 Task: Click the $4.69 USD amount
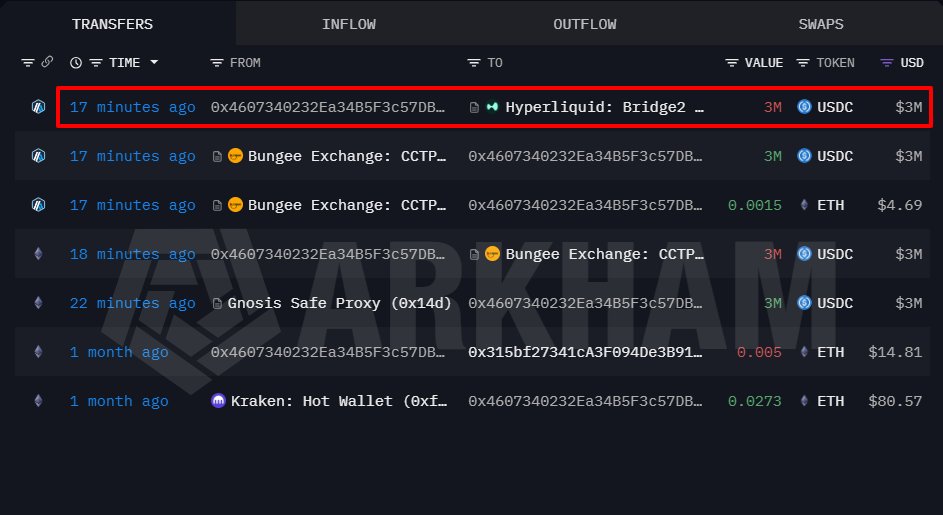click(x=900, y=205)
